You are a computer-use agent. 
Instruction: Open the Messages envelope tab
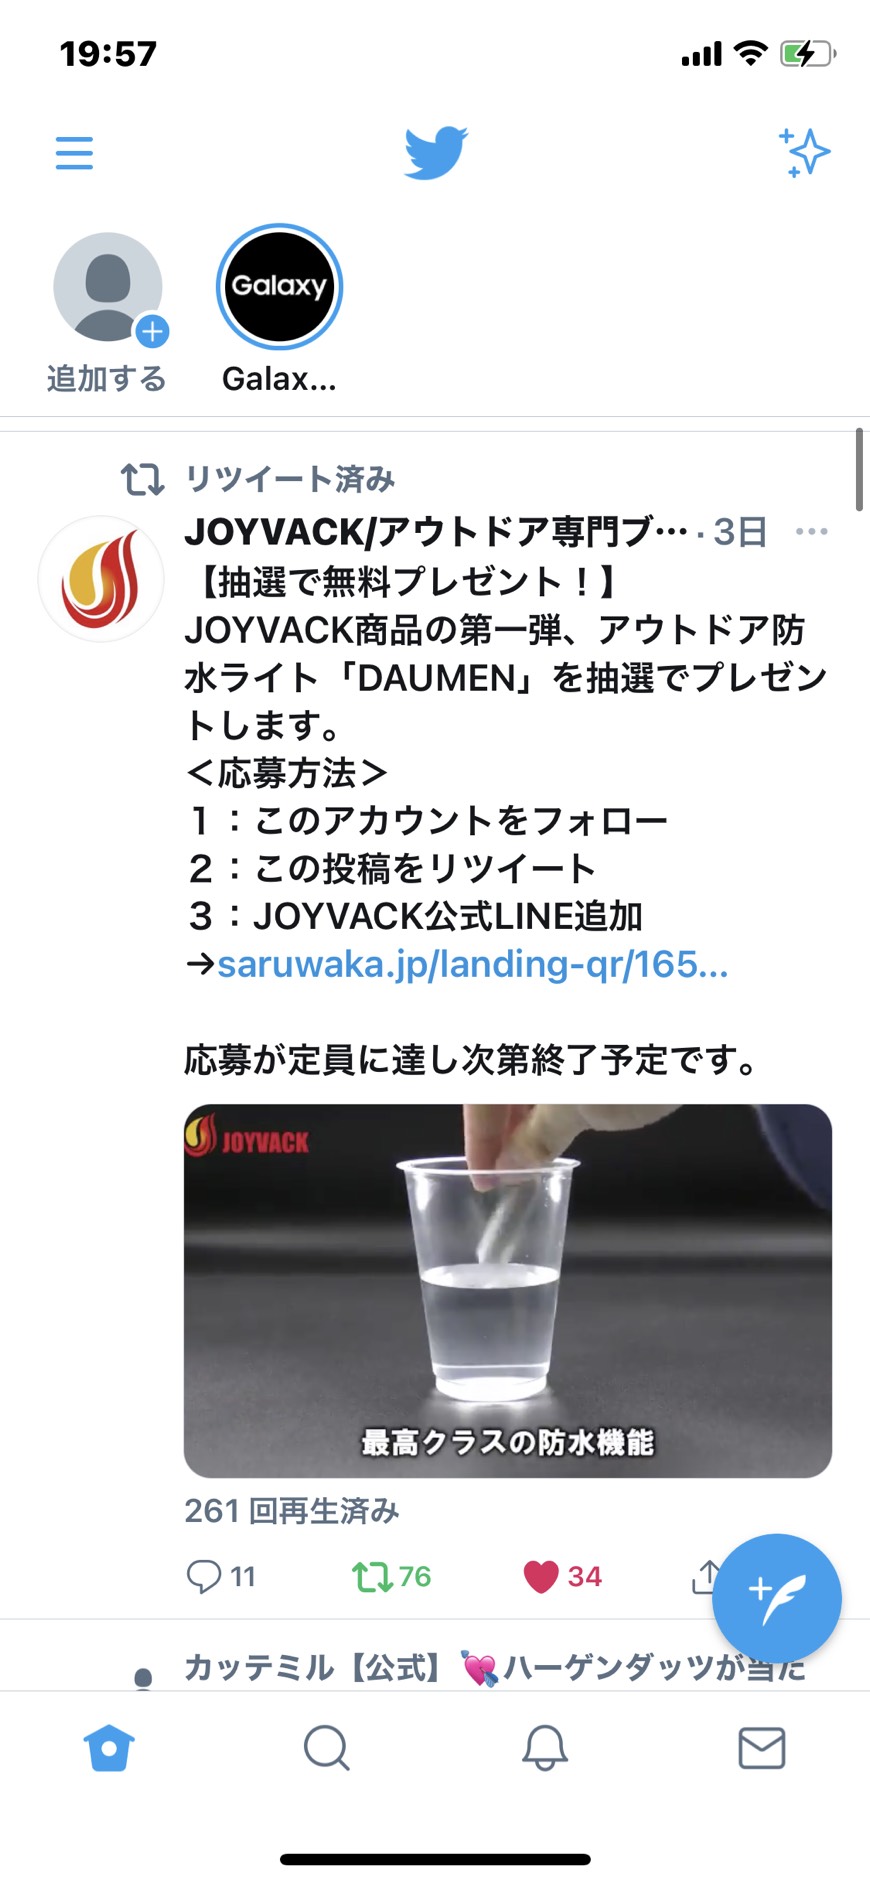[762, 1748]
